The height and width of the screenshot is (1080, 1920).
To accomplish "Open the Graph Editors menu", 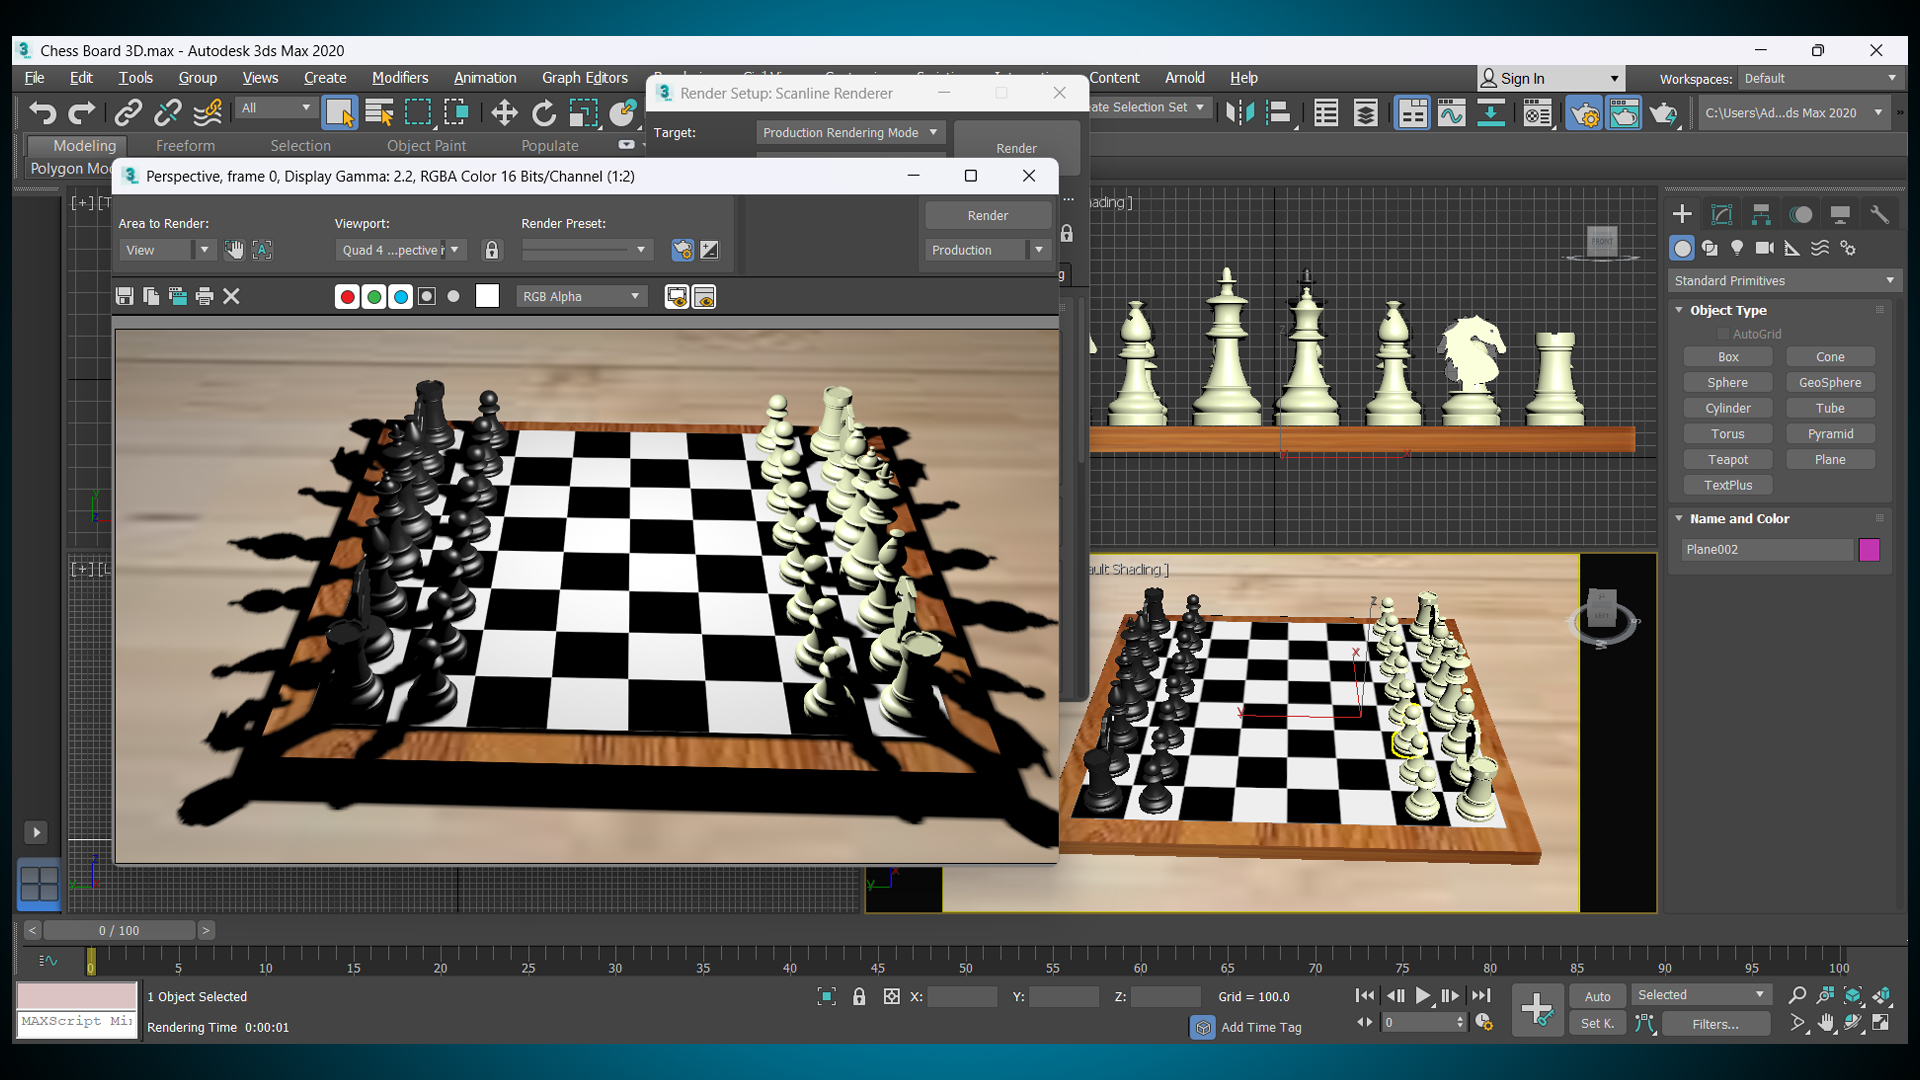I will click(585, 77).
